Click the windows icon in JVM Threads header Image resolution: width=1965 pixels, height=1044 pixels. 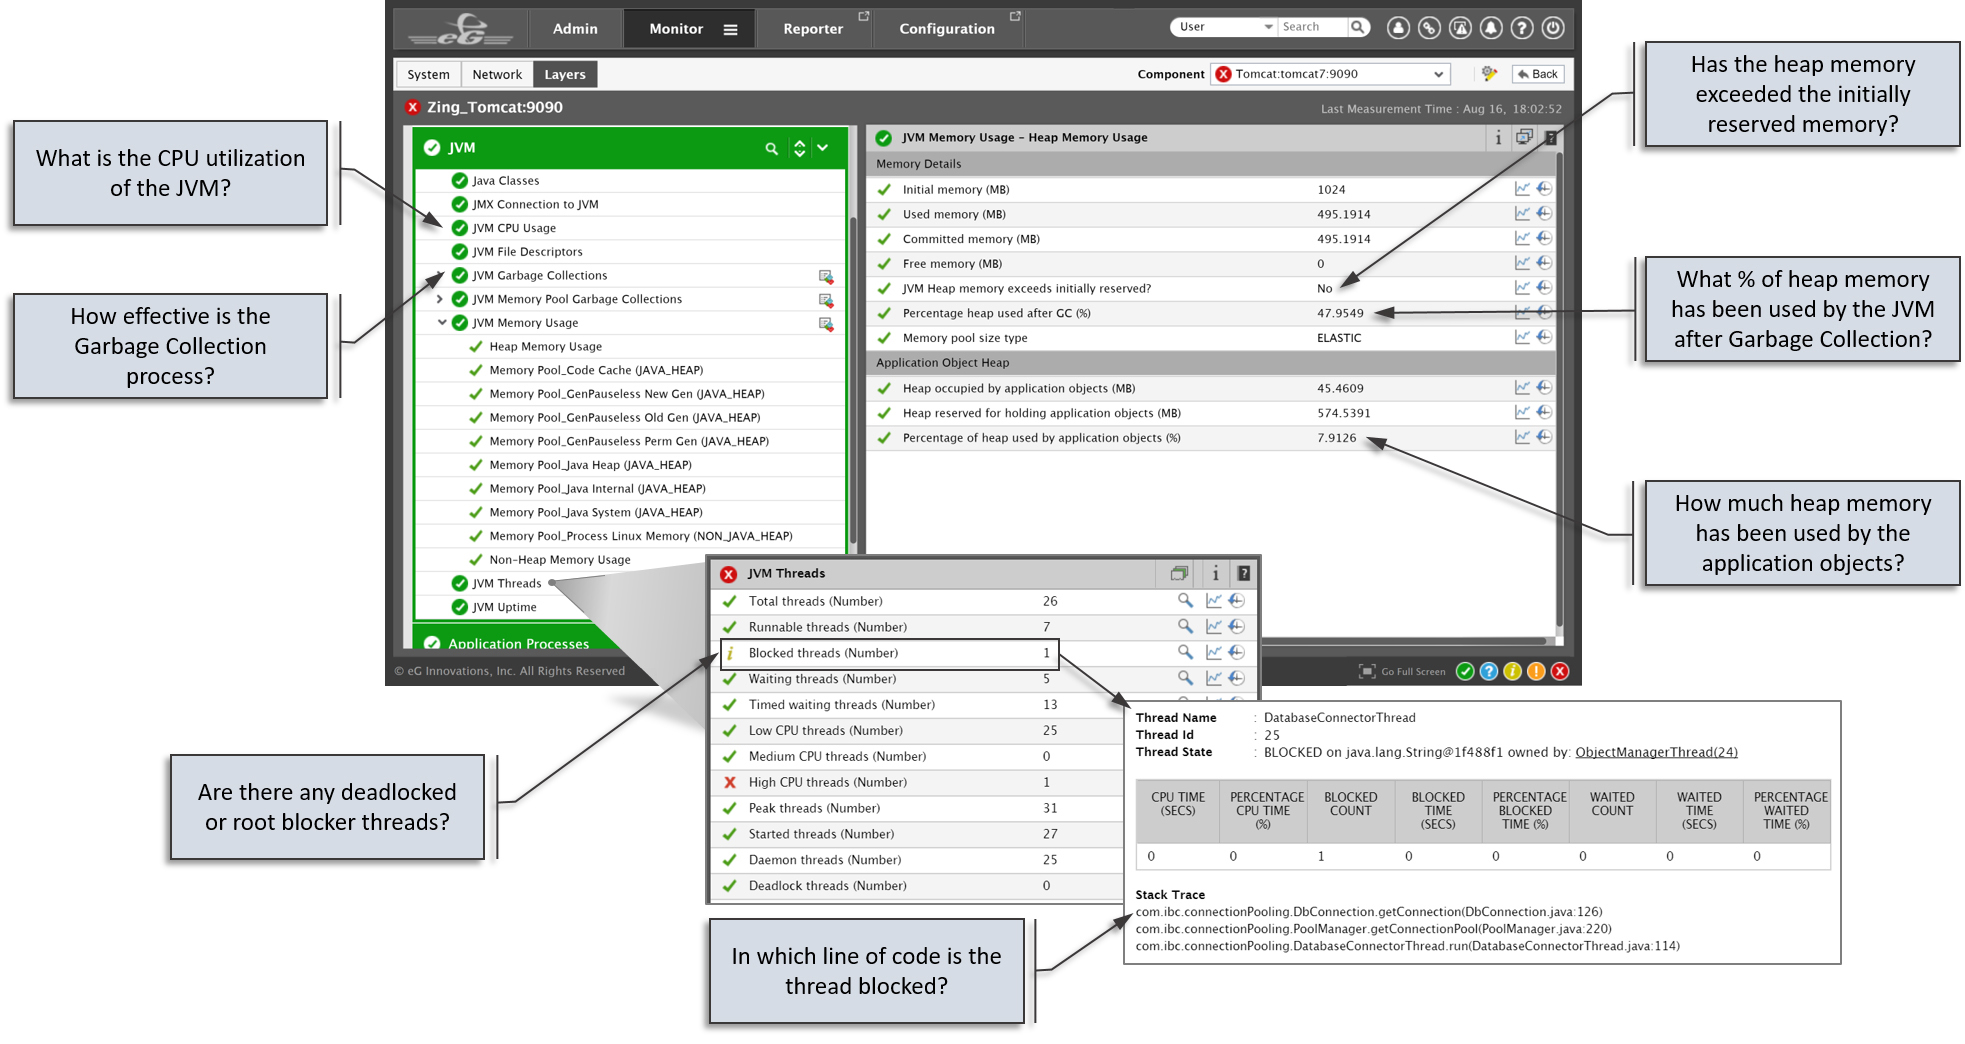point(1179,573)
